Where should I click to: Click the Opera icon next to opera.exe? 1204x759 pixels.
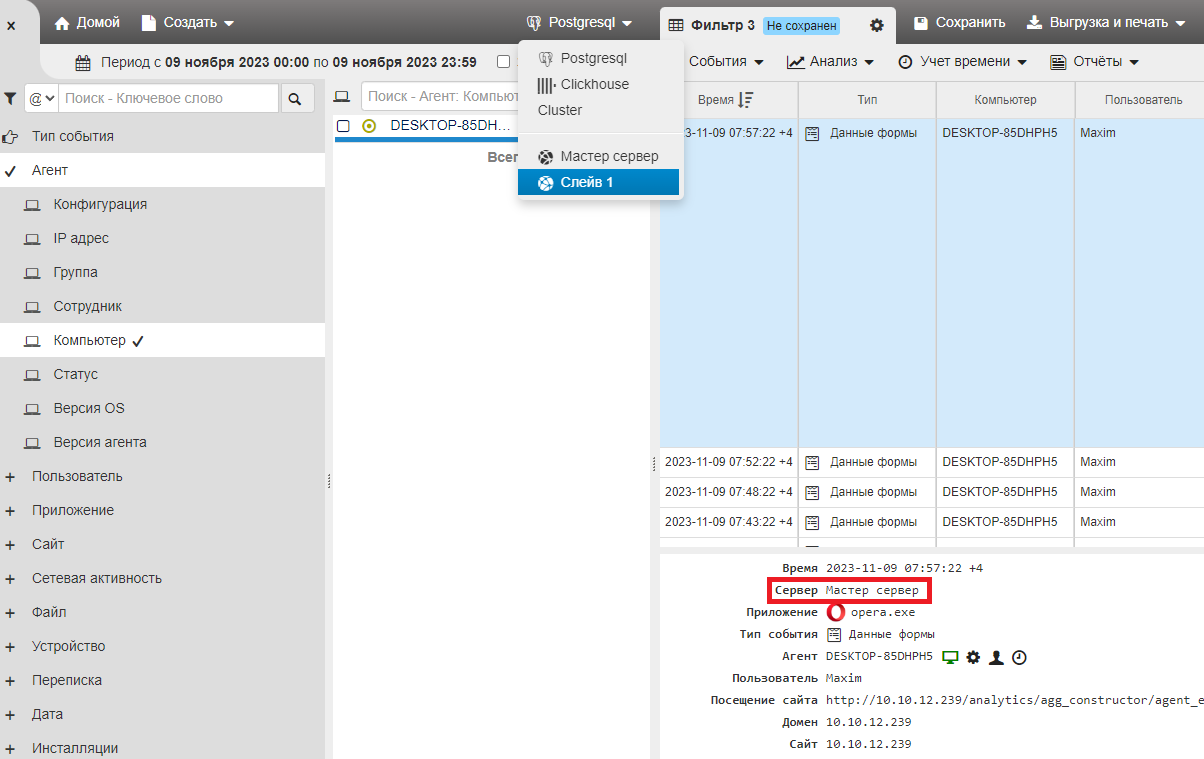[836, 612]
